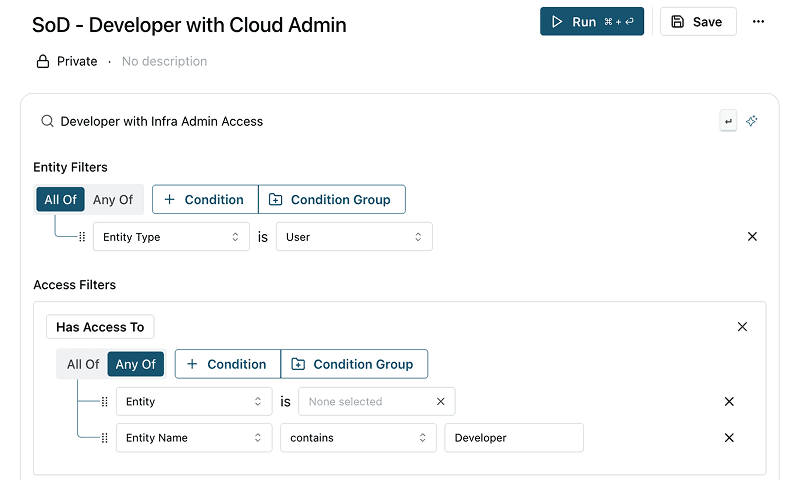Select All Of in Entity Filters
The height and width of the screenshot is (480, 800).
coord(60,199)
